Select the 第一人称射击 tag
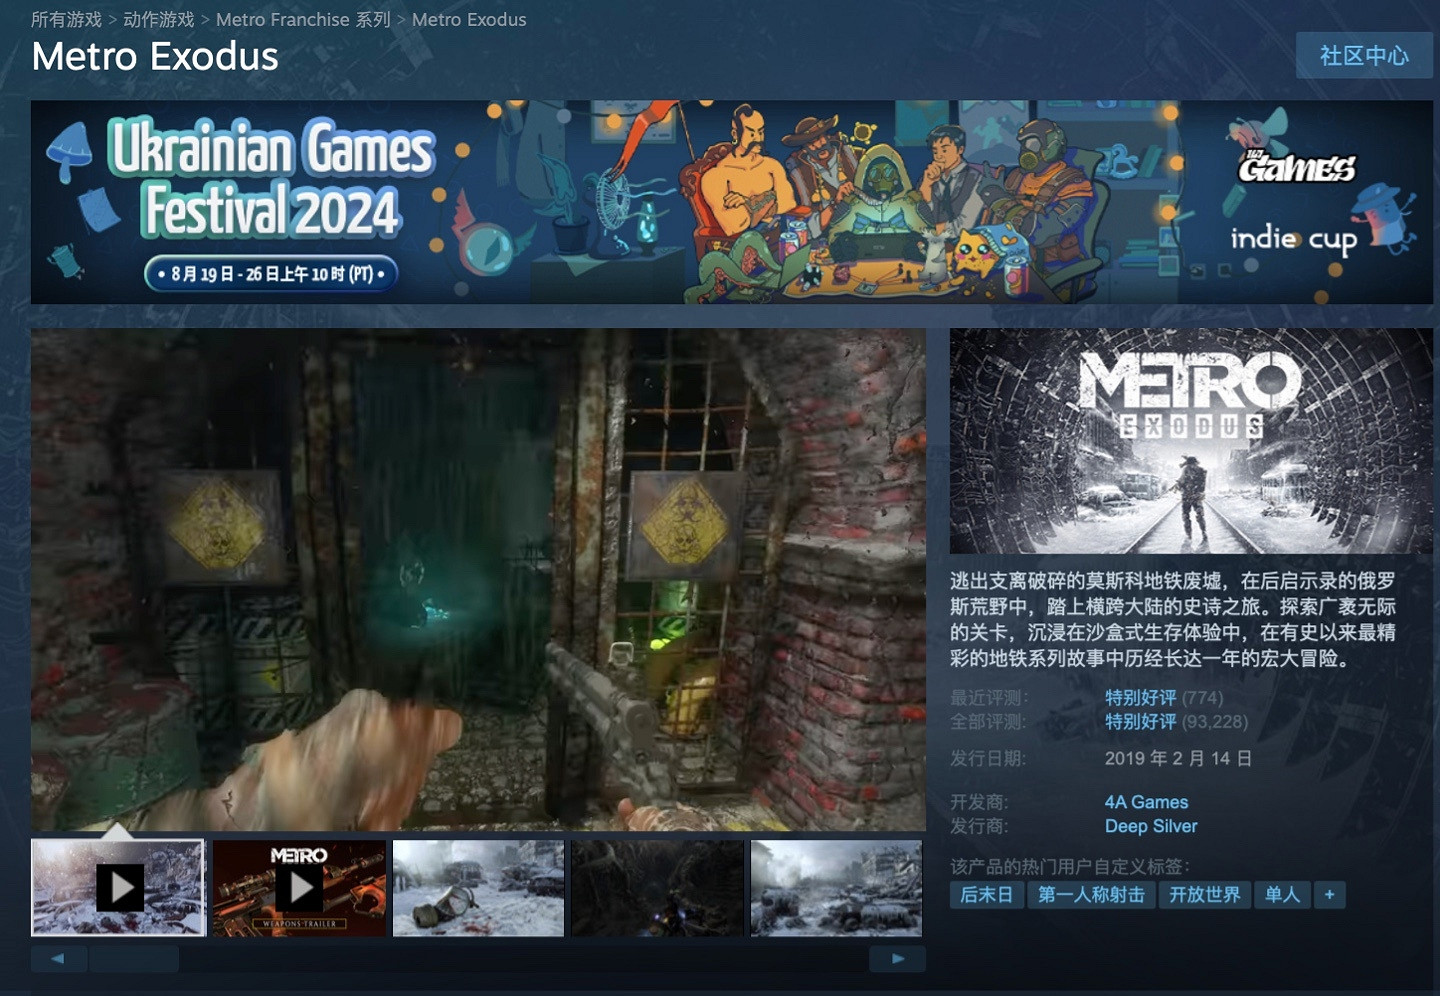Viewport: 1440px width, 996px height. point(1094,895)
